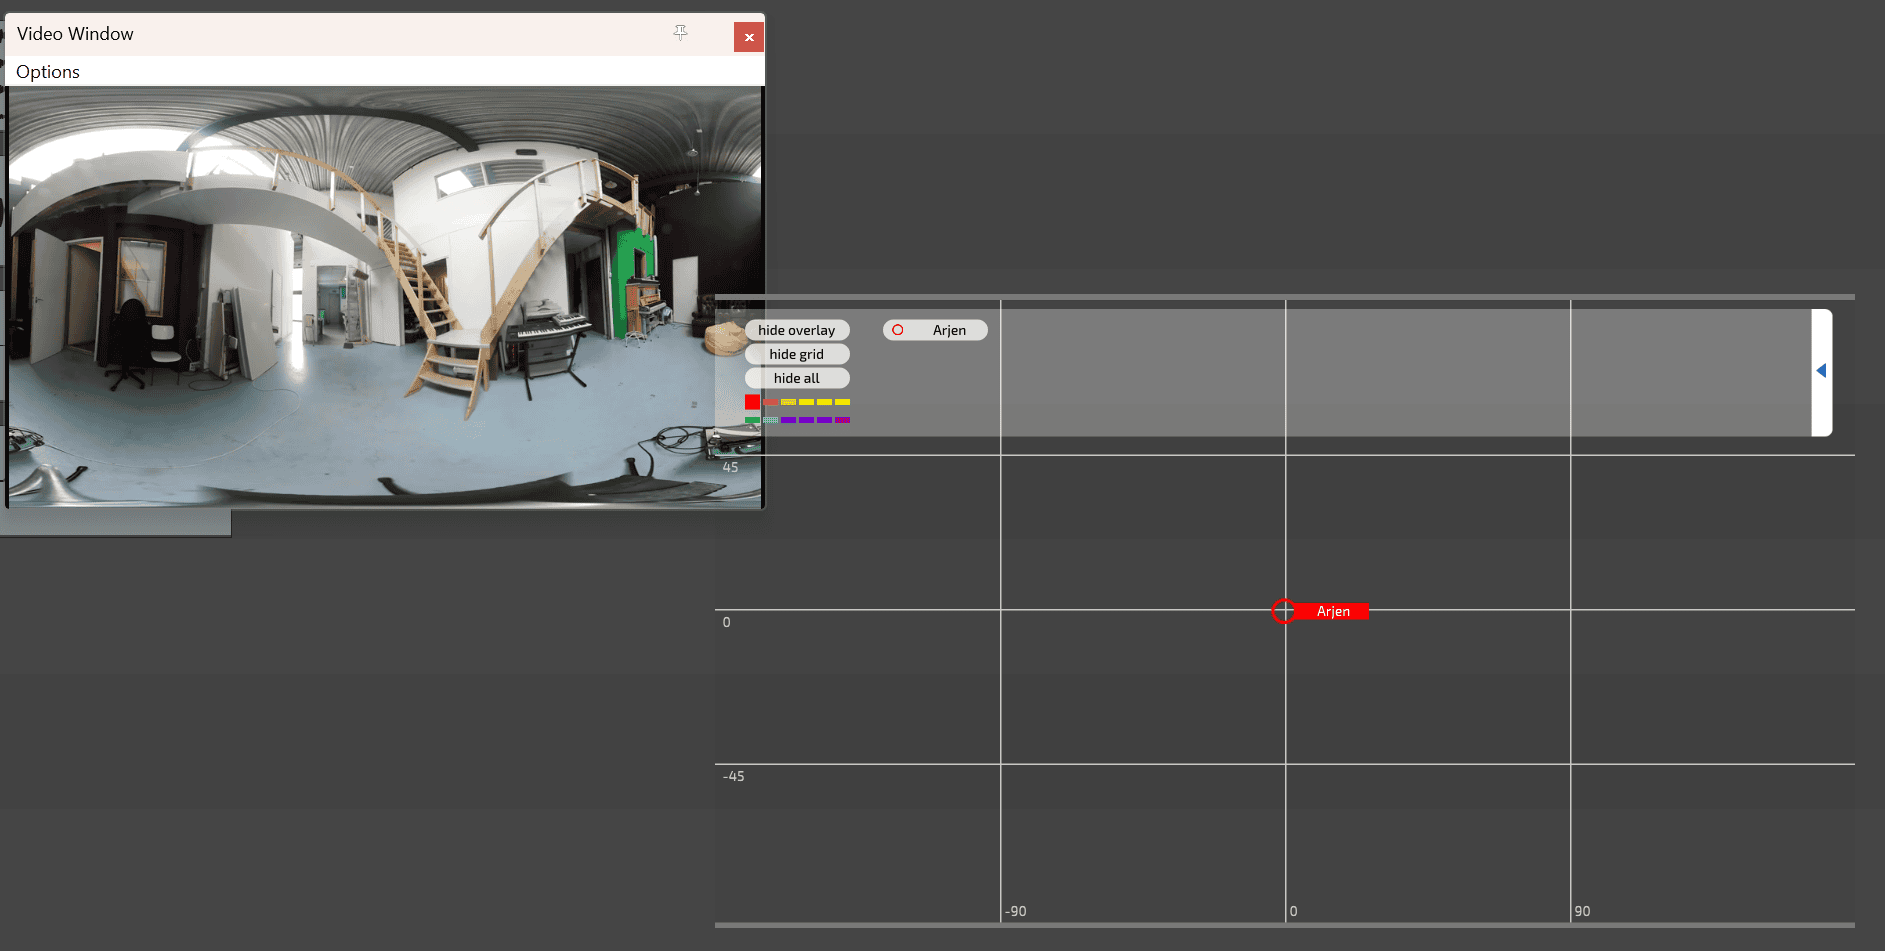Image resolution: width=1885 pixels, height=951 pixels.
Task: Select the large red square color swatch
Action: [x=752, y=402]
